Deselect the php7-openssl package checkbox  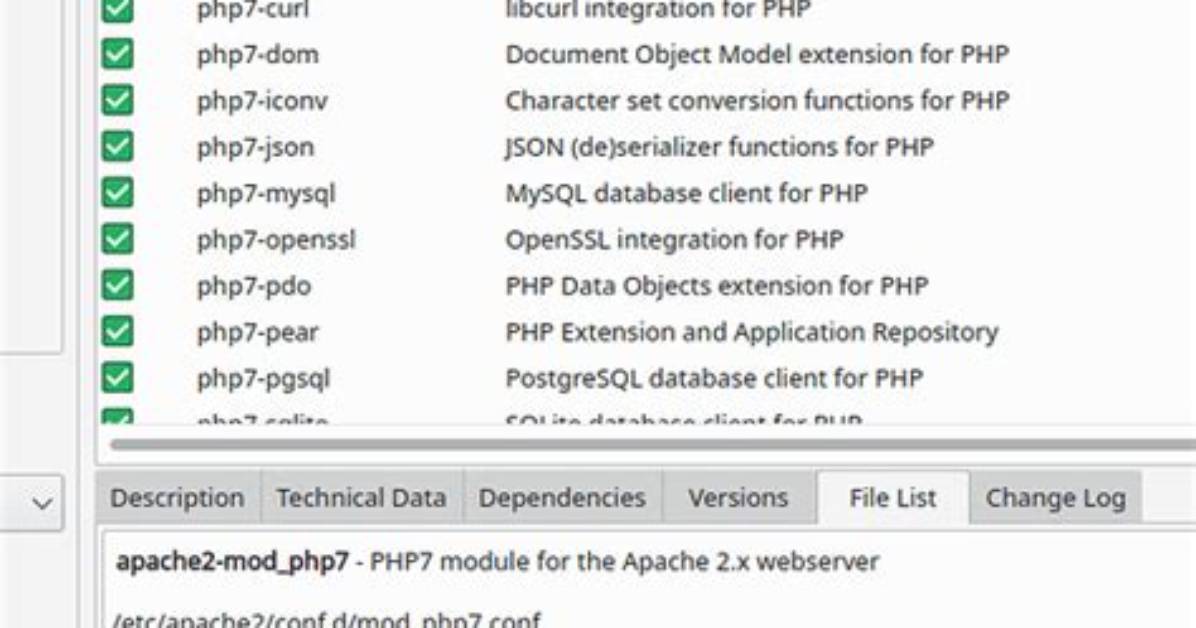coord(117,239)
